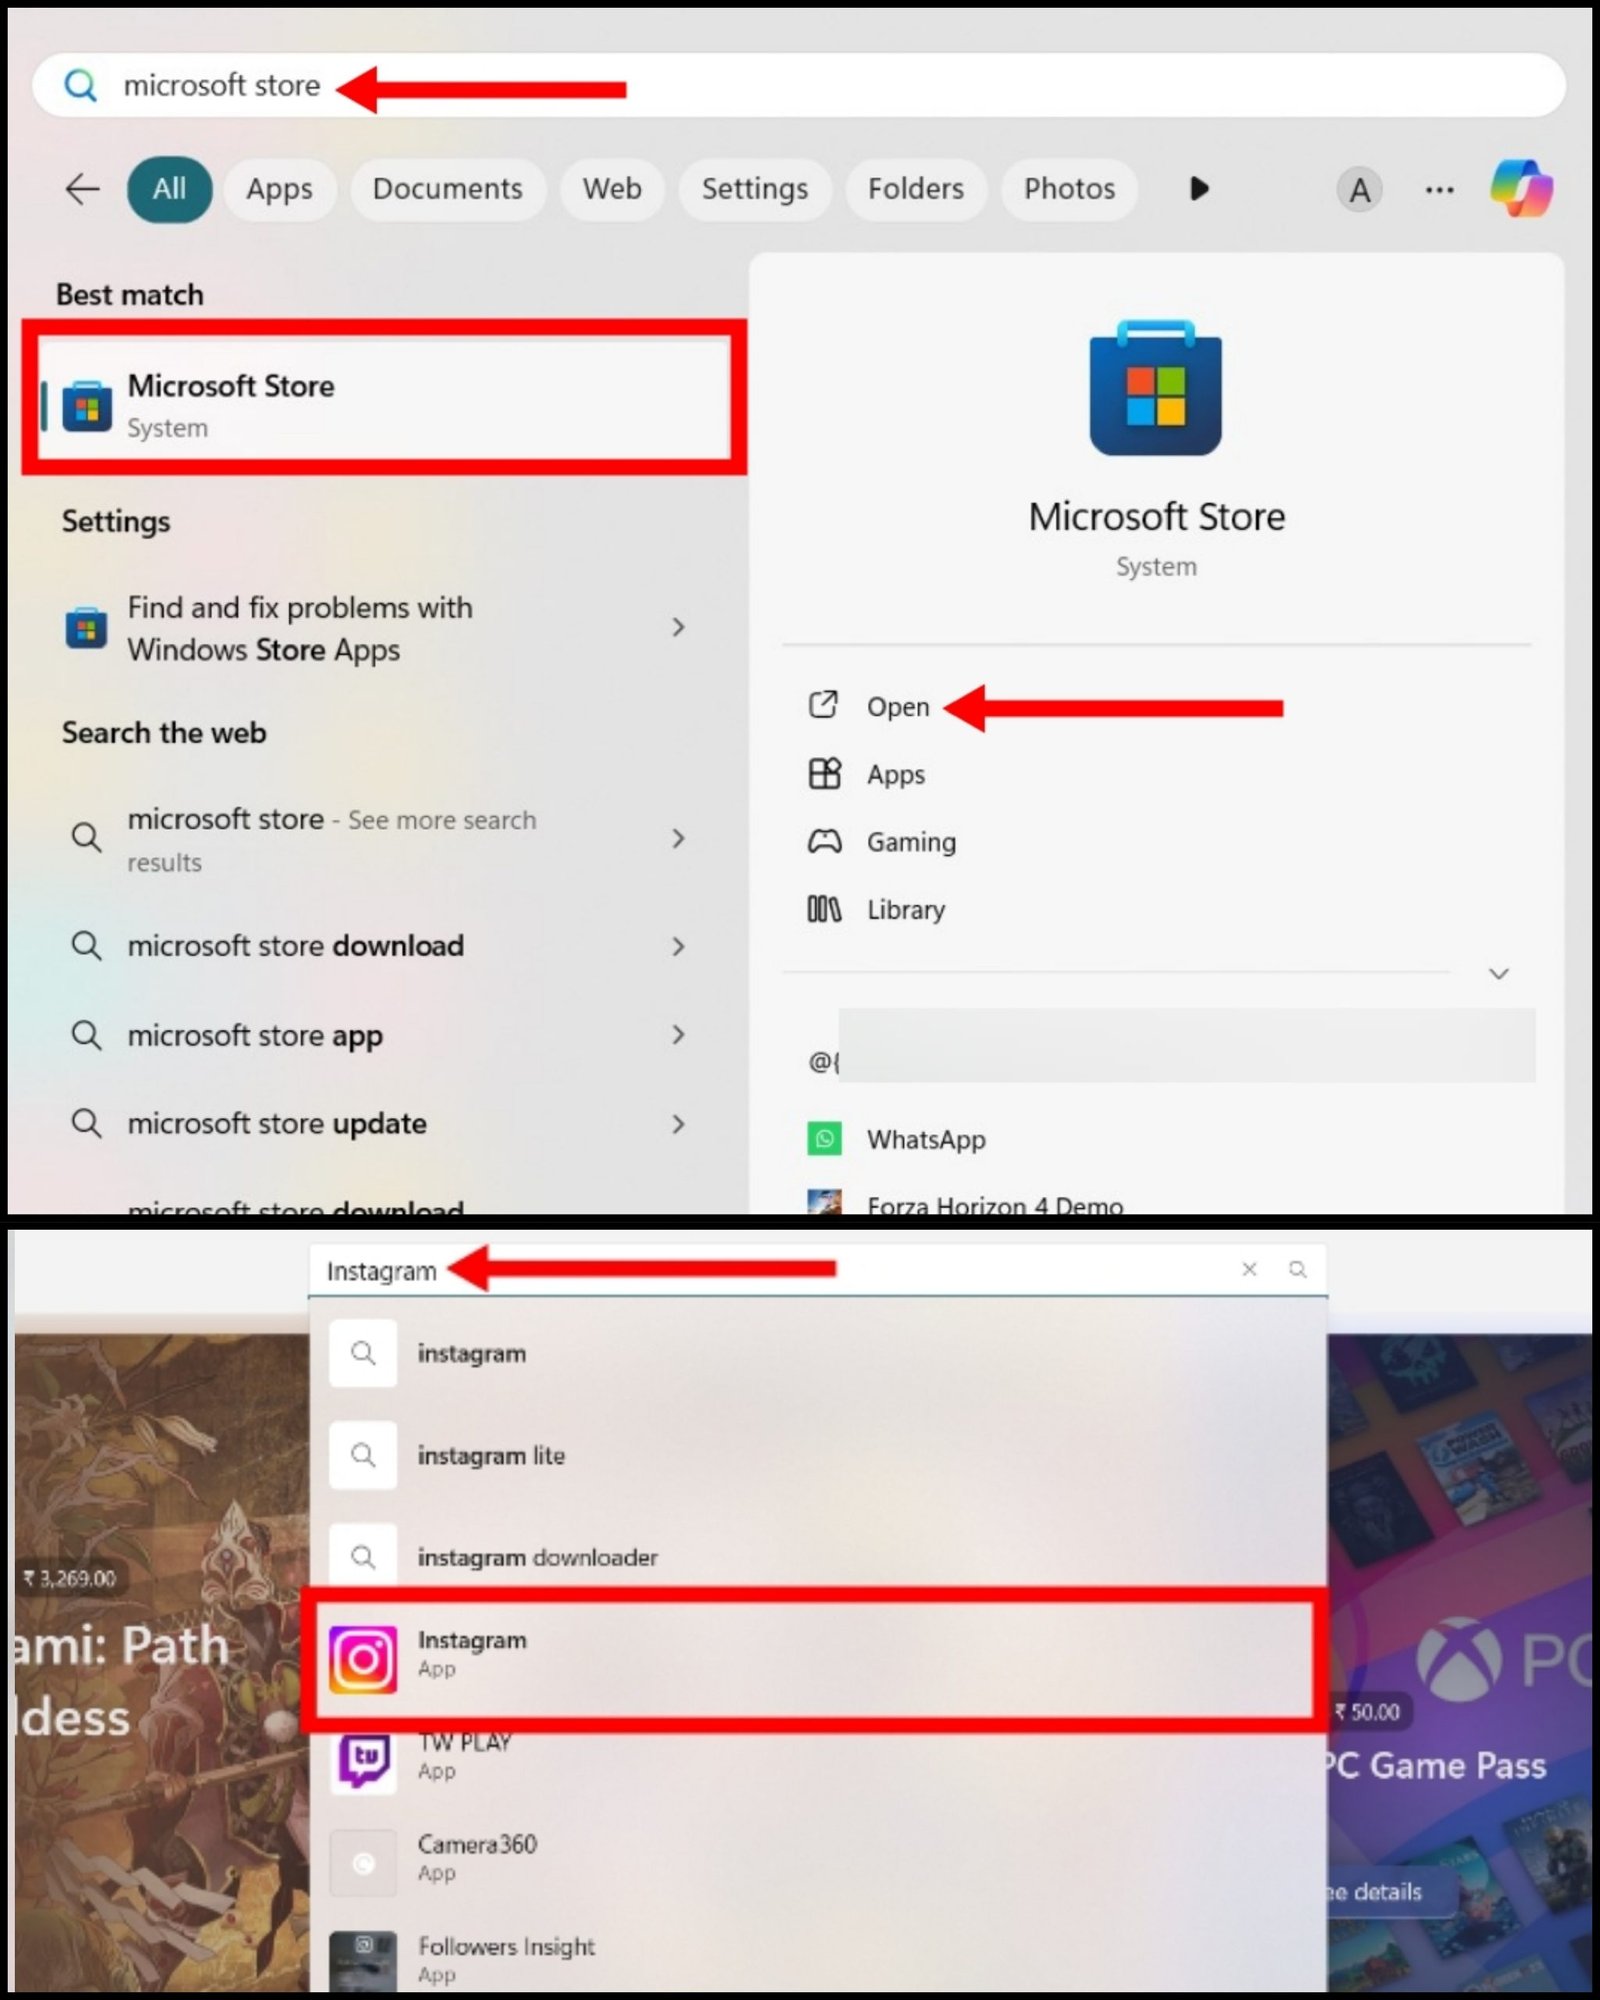This screenshot has width=1600, height=2000.
Task: Click the ₹ 3,269.00 game banner
Action: (160, 1660)
